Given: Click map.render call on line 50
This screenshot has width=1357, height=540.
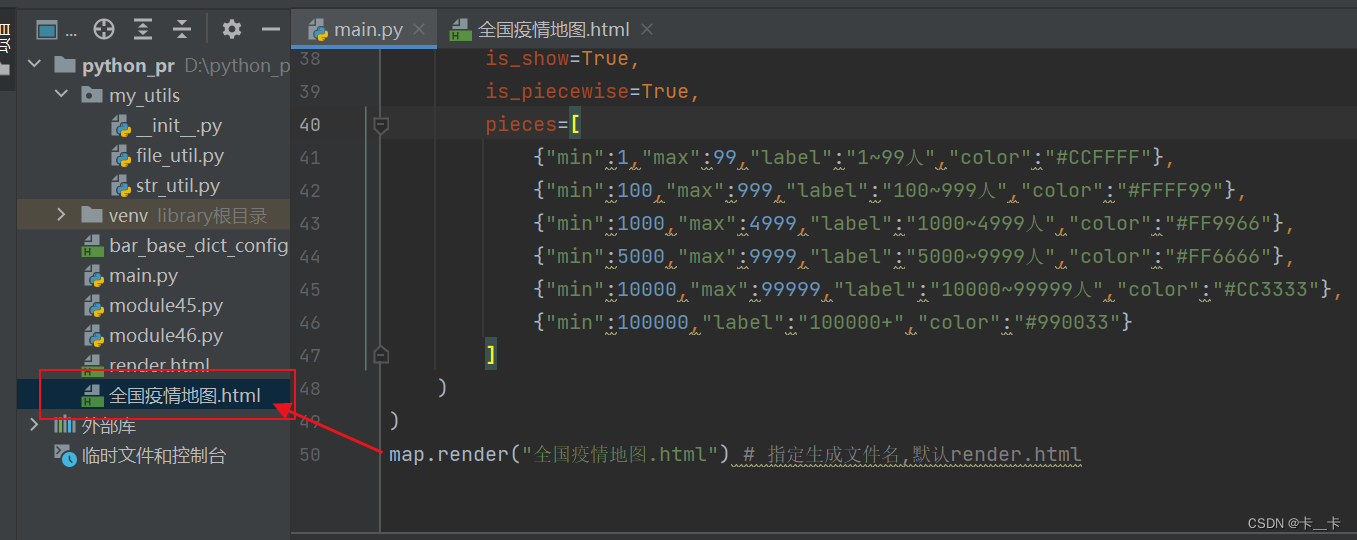Looking at the screenshot, I should 448,455.
